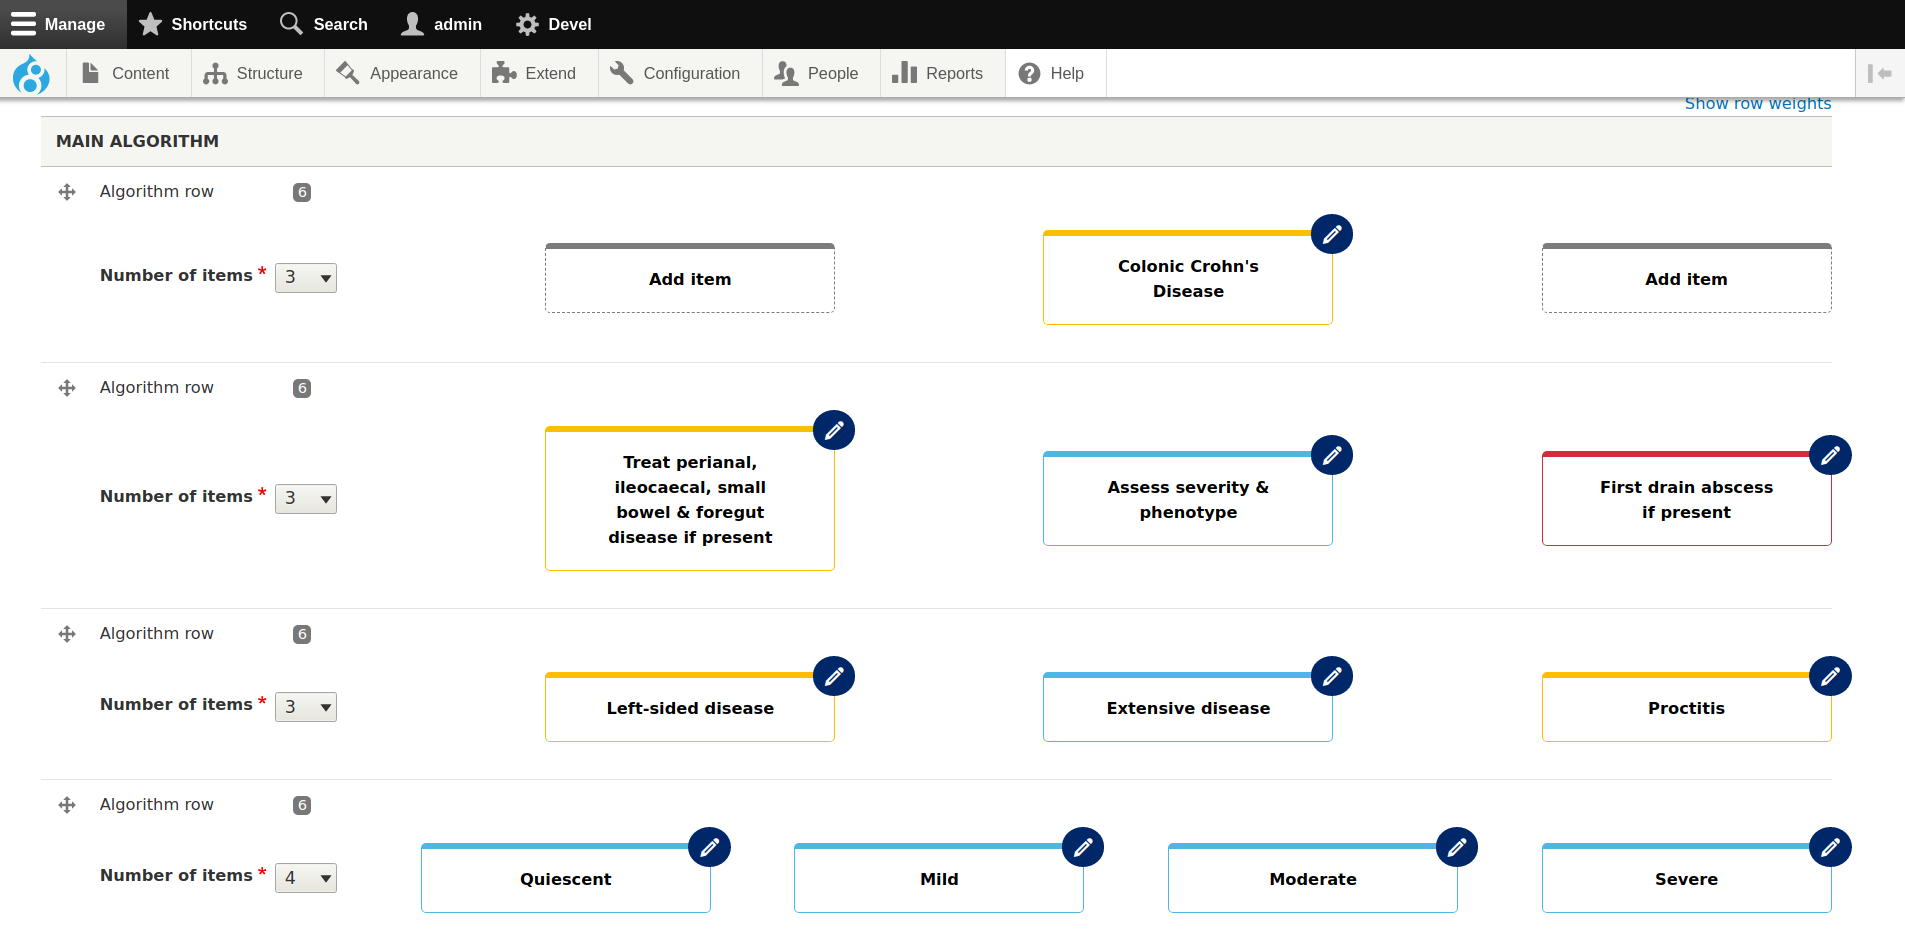
Task: Edit Assess severity & phenotype via pencil icon
Action: point(1332,455)
